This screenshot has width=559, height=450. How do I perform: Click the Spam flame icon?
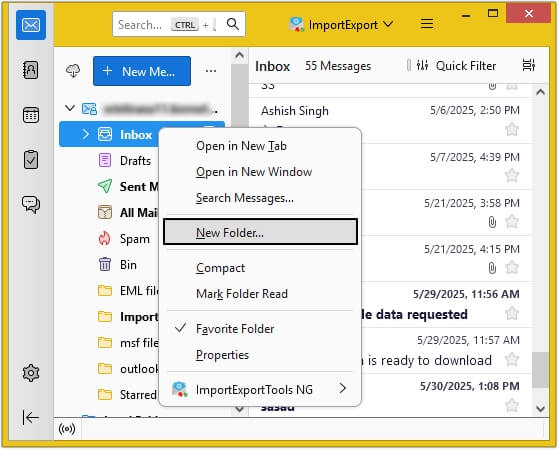tap(104, 238)
